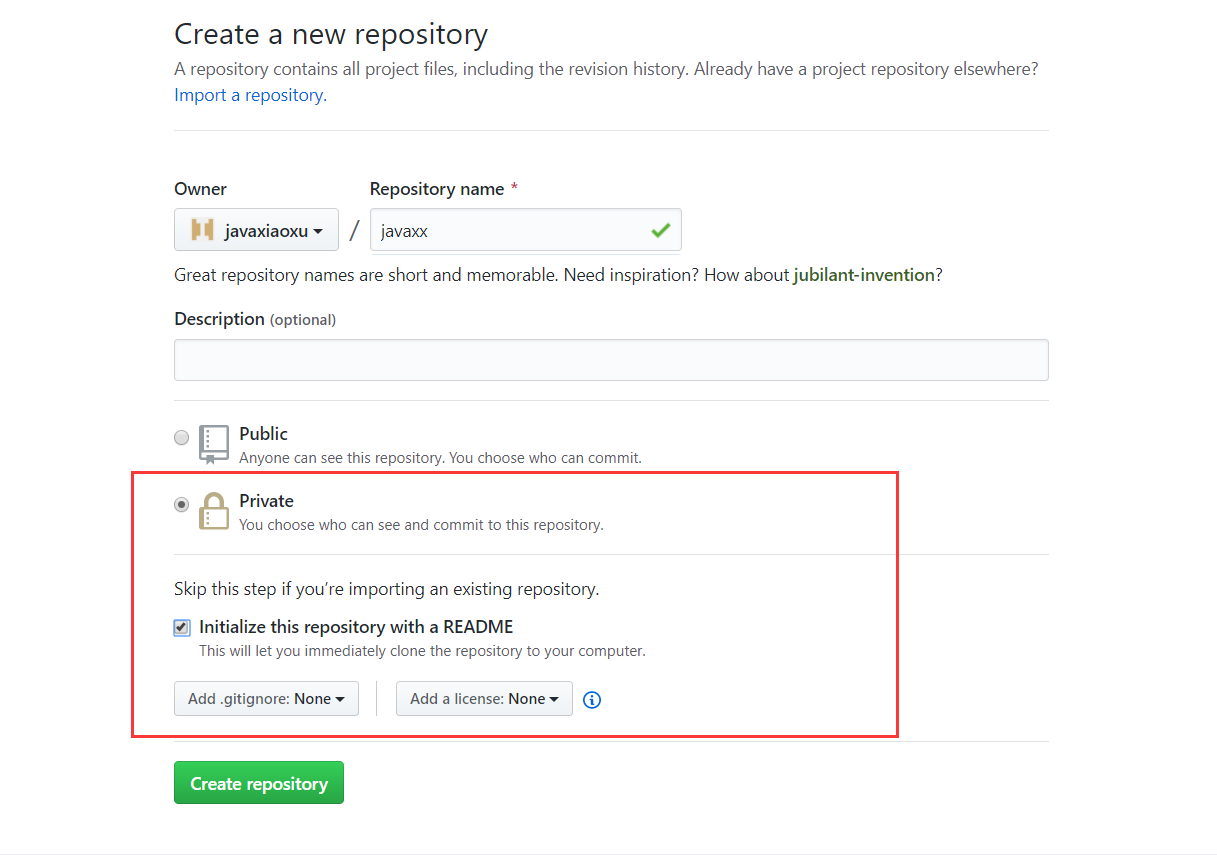The image size is (1217, 855).
Task: Click the Create a new repository heading
Action: point(331,35)
